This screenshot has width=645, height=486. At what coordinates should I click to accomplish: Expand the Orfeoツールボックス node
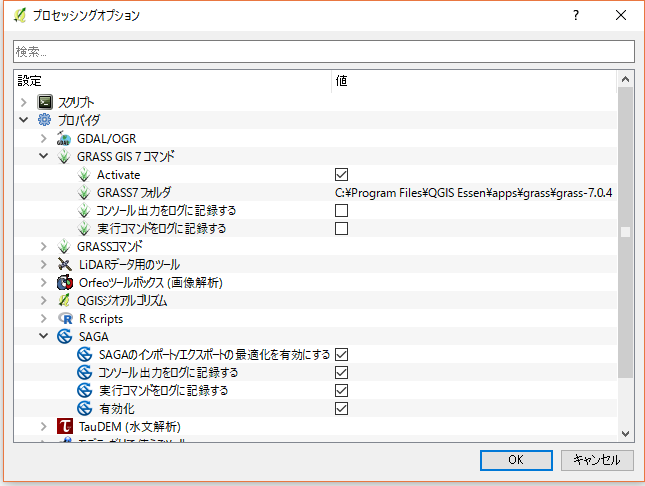tap(44, 282)
